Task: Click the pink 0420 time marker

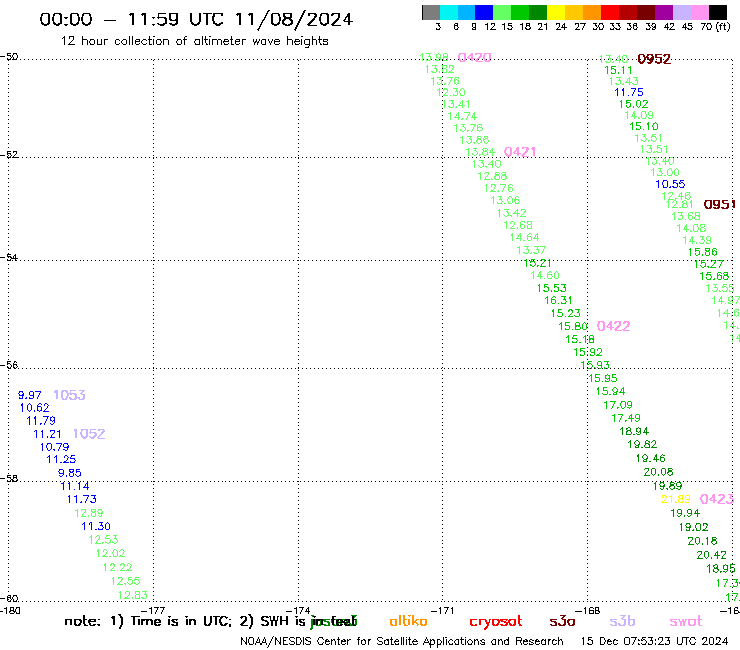Action: 475,58
